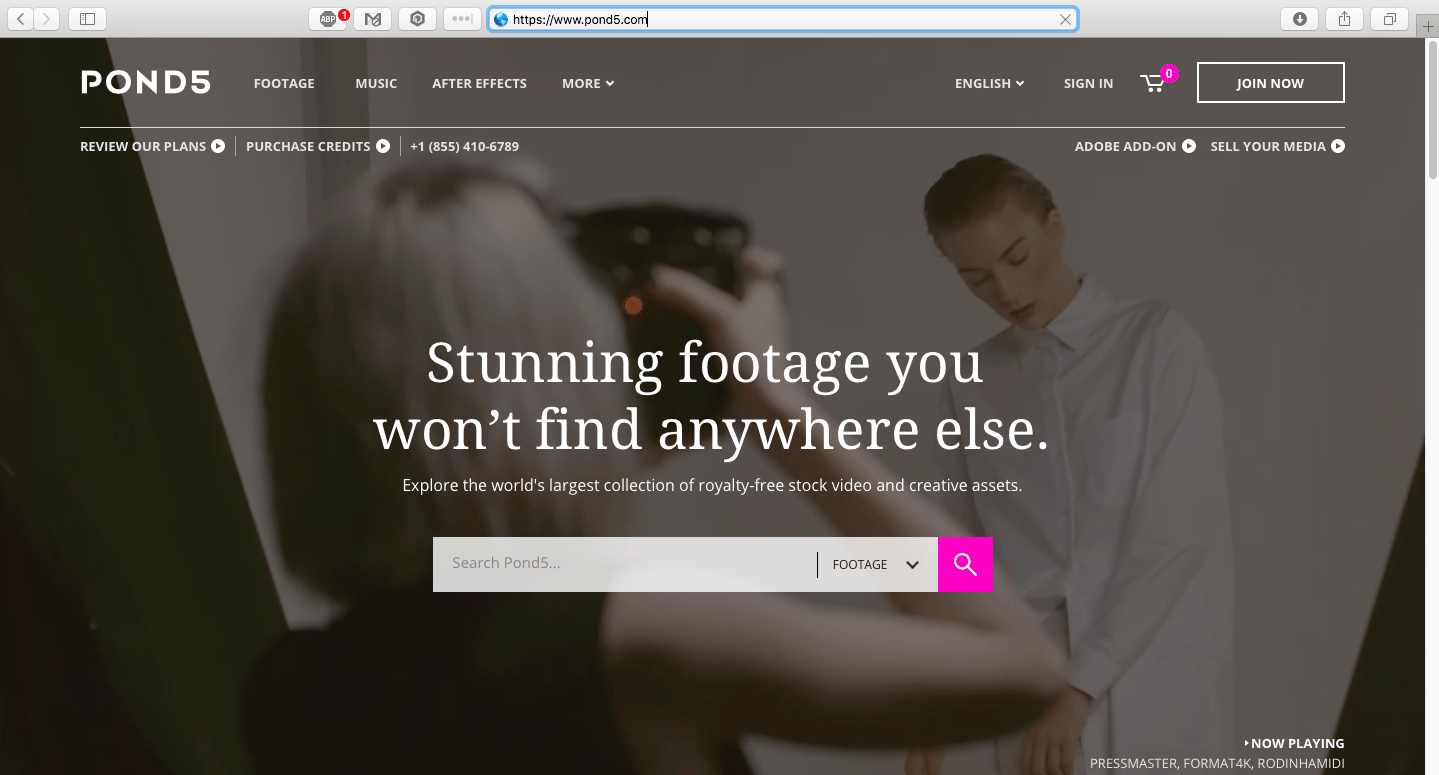
Task: Open the ENGLISH language dropdown
Action: click(989, 84)
